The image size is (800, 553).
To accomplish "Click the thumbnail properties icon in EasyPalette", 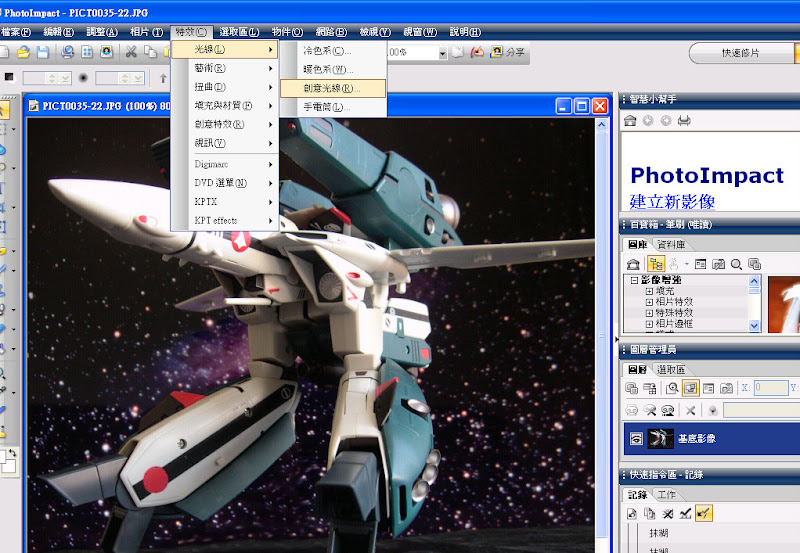I will point(701,264).
